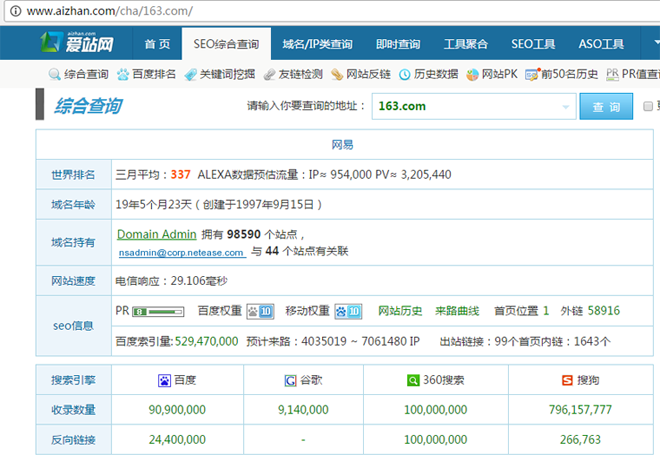
Task: Click Sogou backlinks count 266,763
Action: pyautogui.click(x=580, y=440)
